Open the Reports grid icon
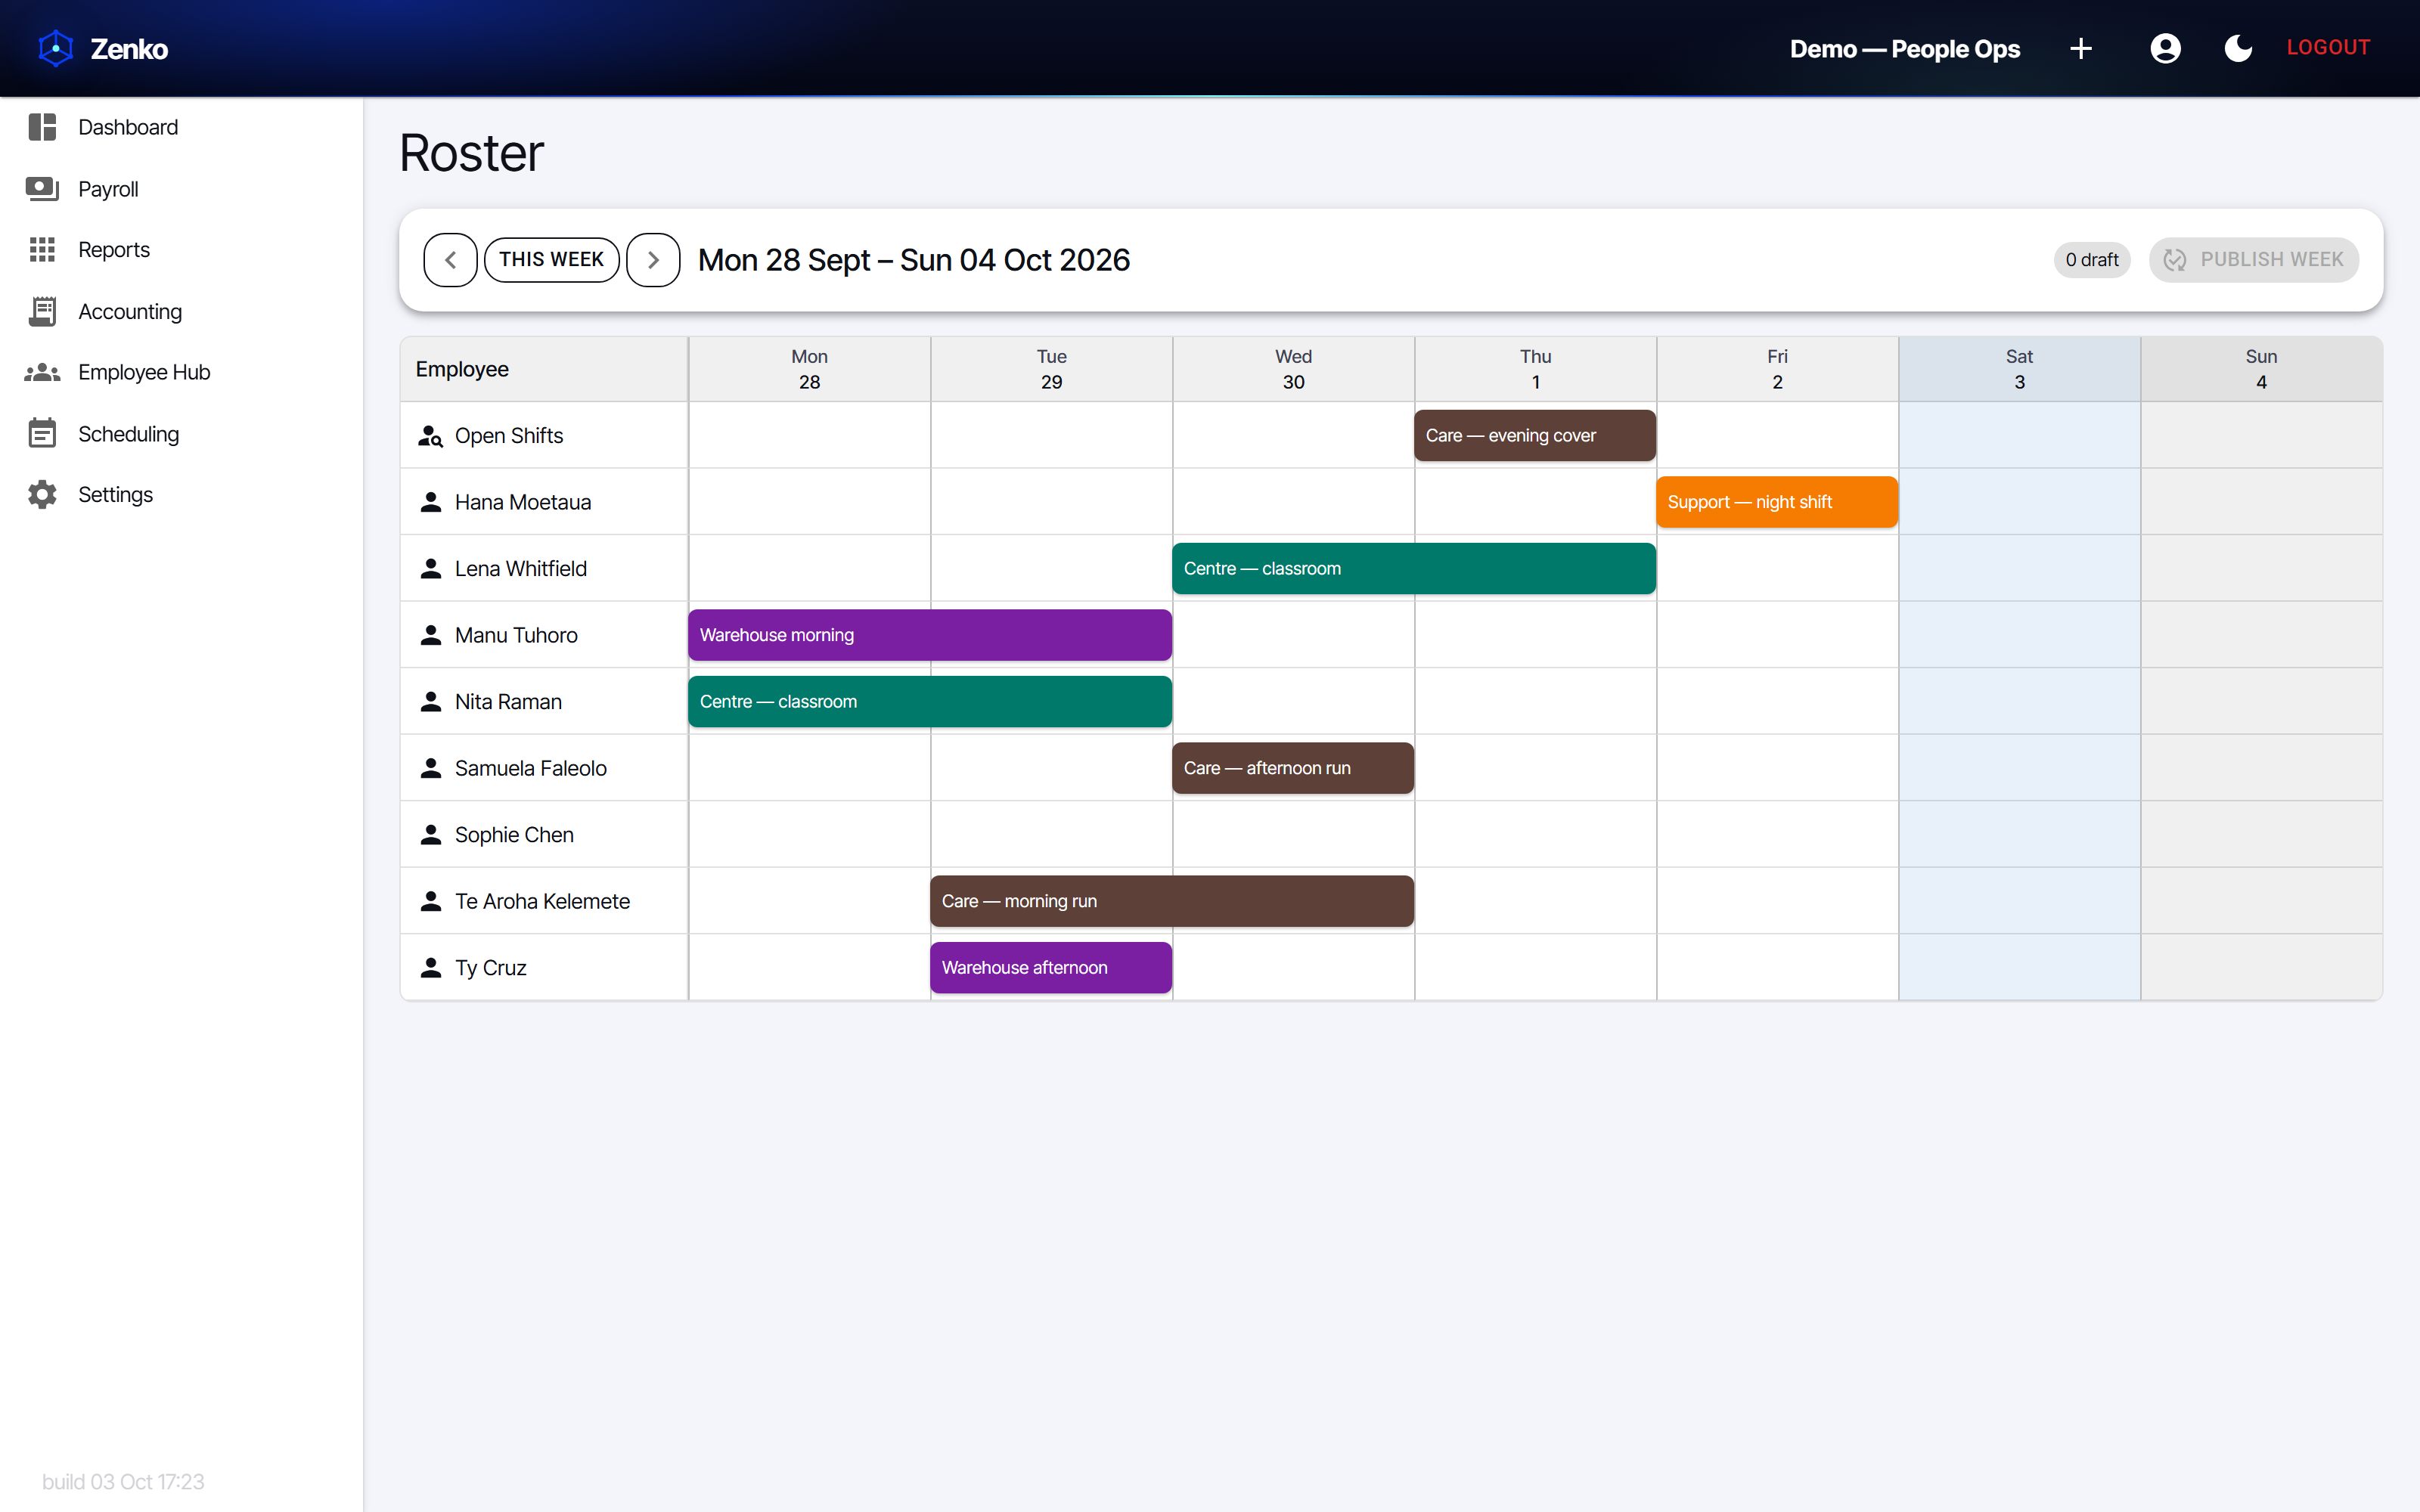The height and width of the screenshot is (1512, 2420). coord(42,250)
